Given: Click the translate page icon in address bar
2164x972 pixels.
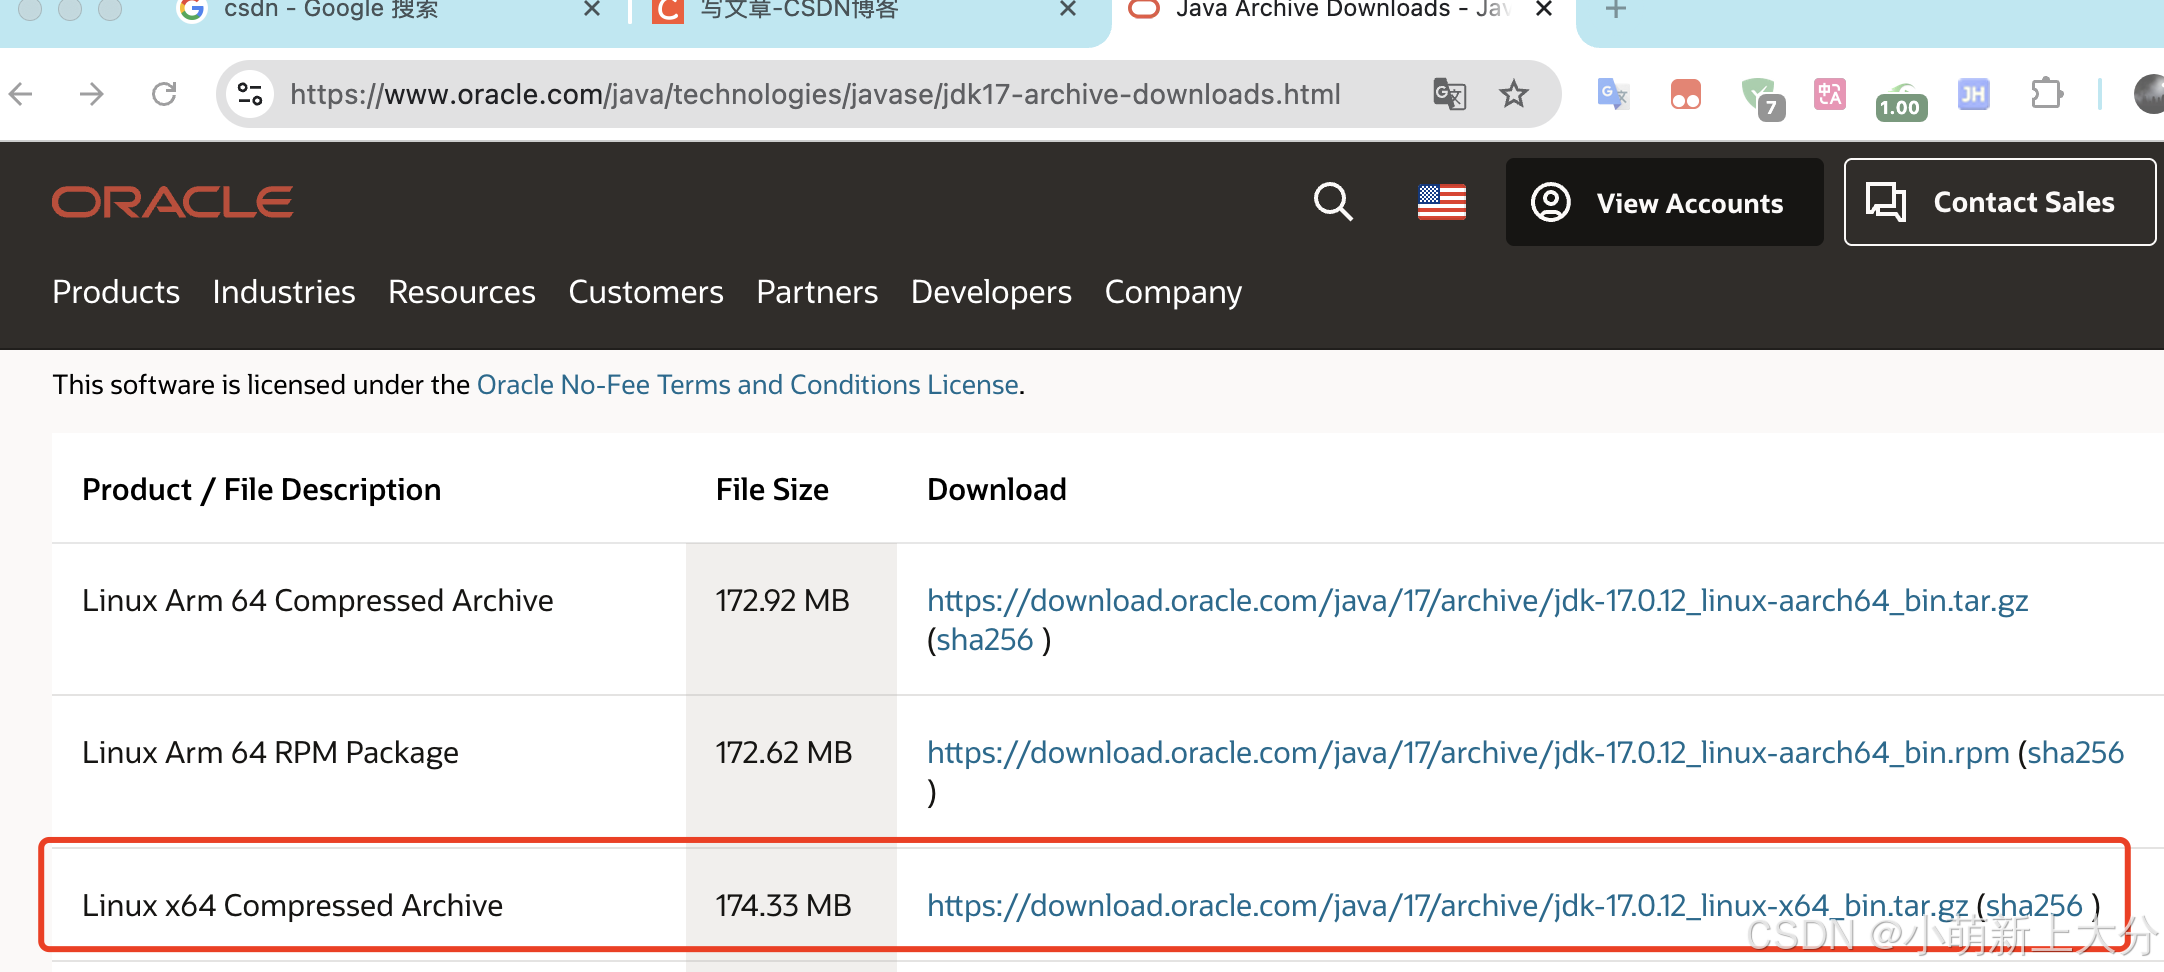Looking at the screenshot, I should (1449, 95).
